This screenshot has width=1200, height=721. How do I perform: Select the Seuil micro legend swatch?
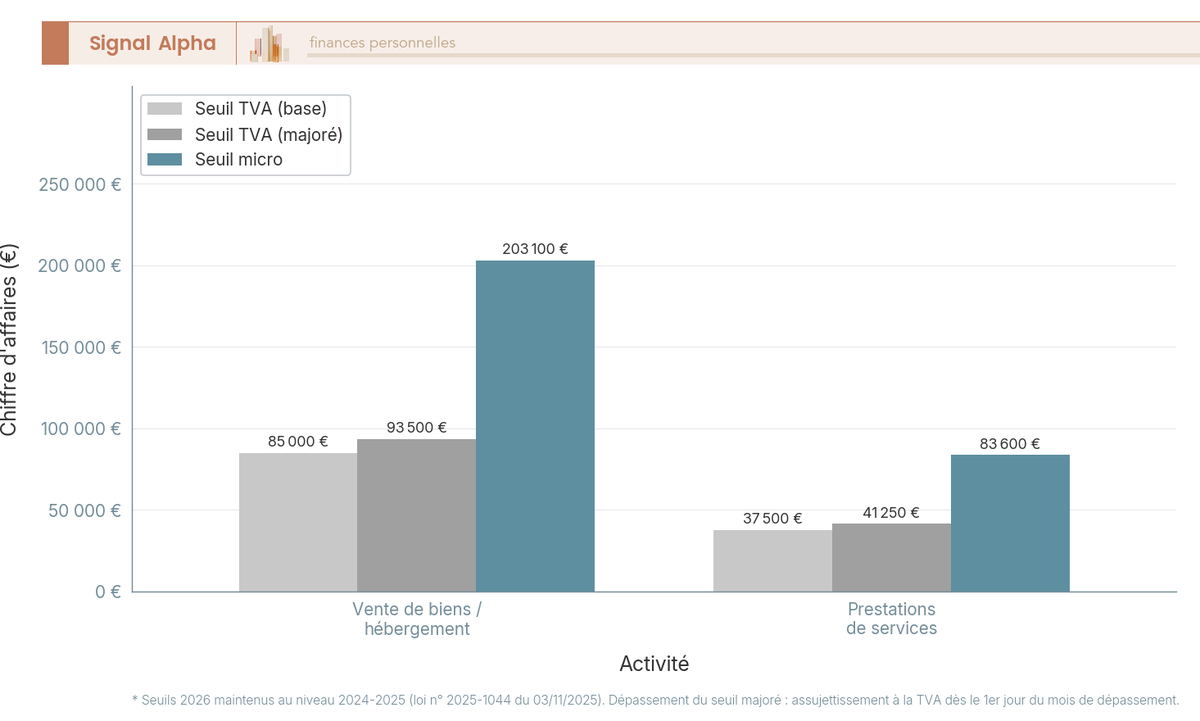pos(165,160)
